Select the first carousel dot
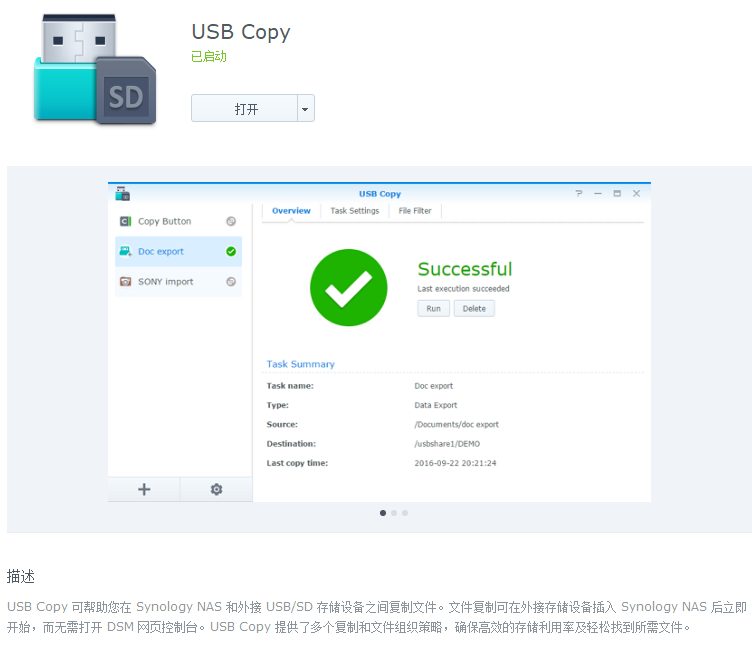The width and height of the screenshot is (752, 654). coord(383,513)
